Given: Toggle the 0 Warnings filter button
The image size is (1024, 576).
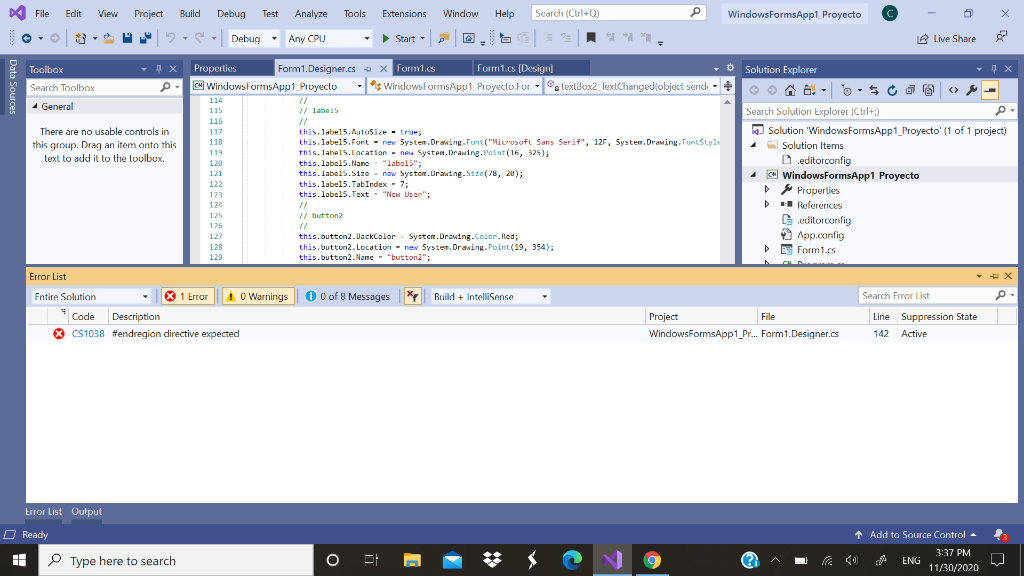Looking at the screenshot, I should click(258, 296).
